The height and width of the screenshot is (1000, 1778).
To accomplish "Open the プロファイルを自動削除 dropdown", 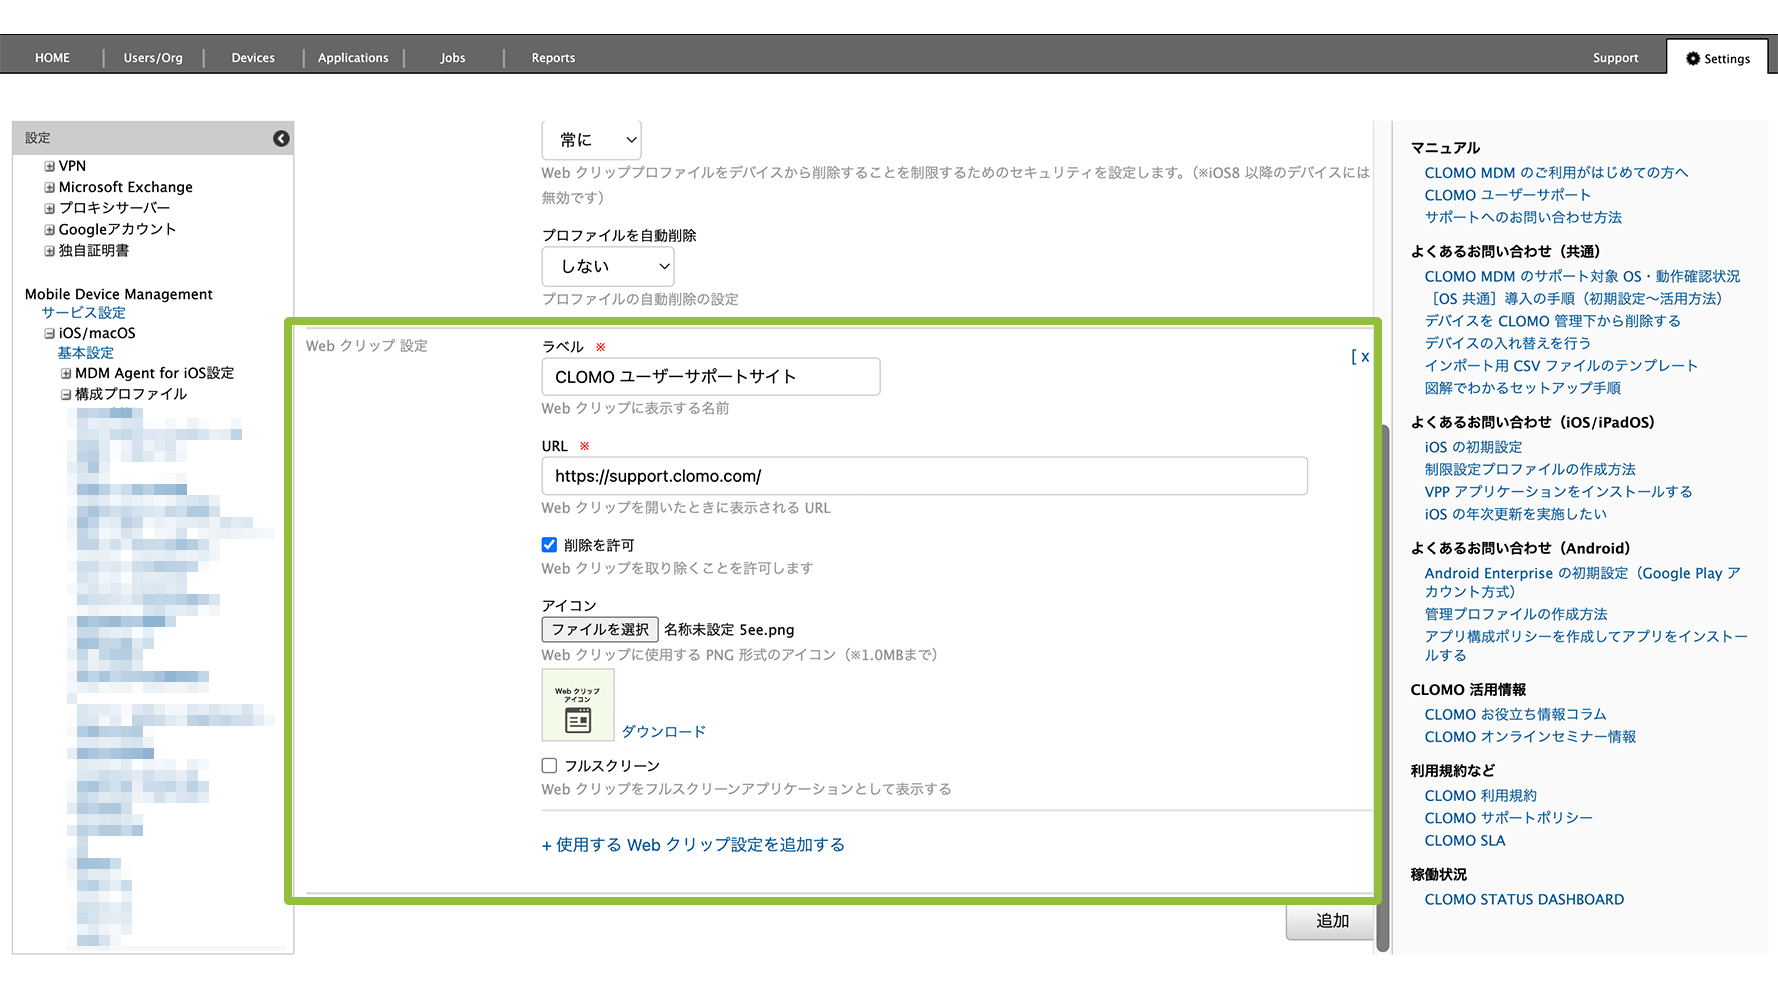I will pos(607,267).
